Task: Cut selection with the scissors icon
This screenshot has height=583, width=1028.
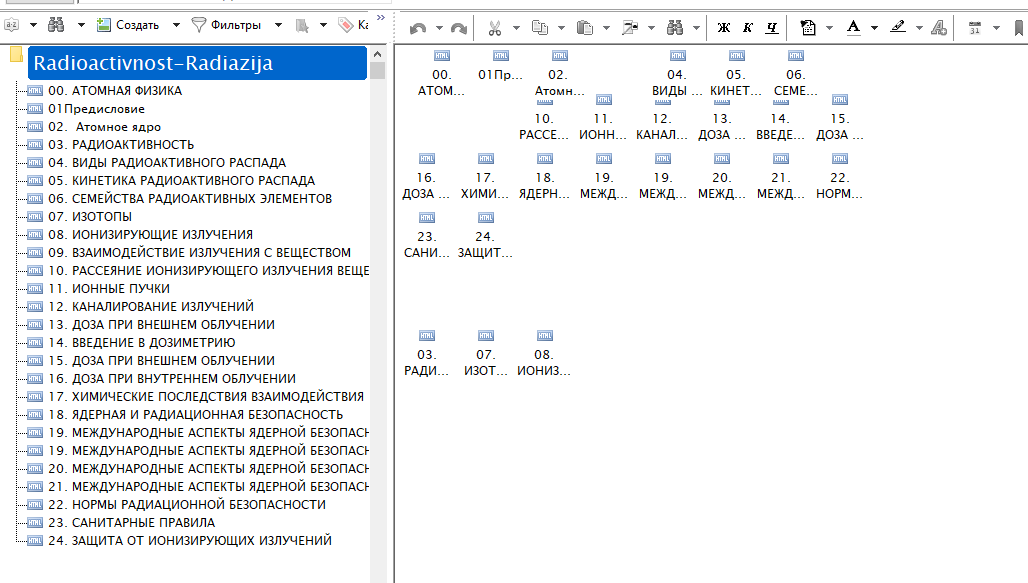Action: (x=495, y=28)
